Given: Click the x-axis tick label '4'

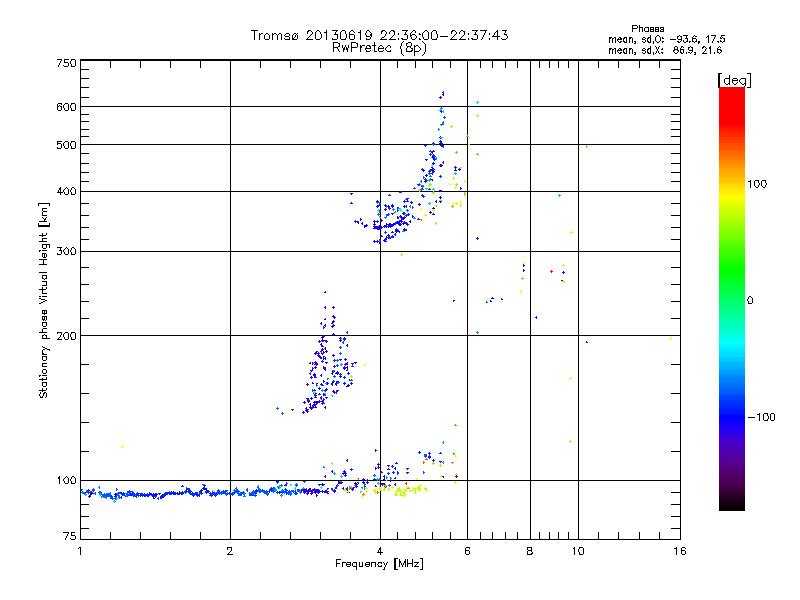Looking at the screenshot, I should 380,551.
